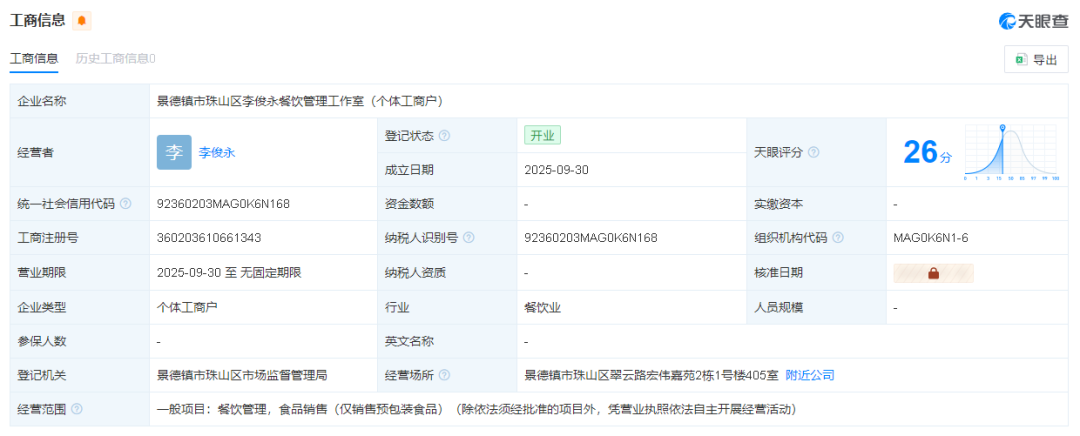Click the orange bell icon beside 工商信息 title

tap(82, 21)
